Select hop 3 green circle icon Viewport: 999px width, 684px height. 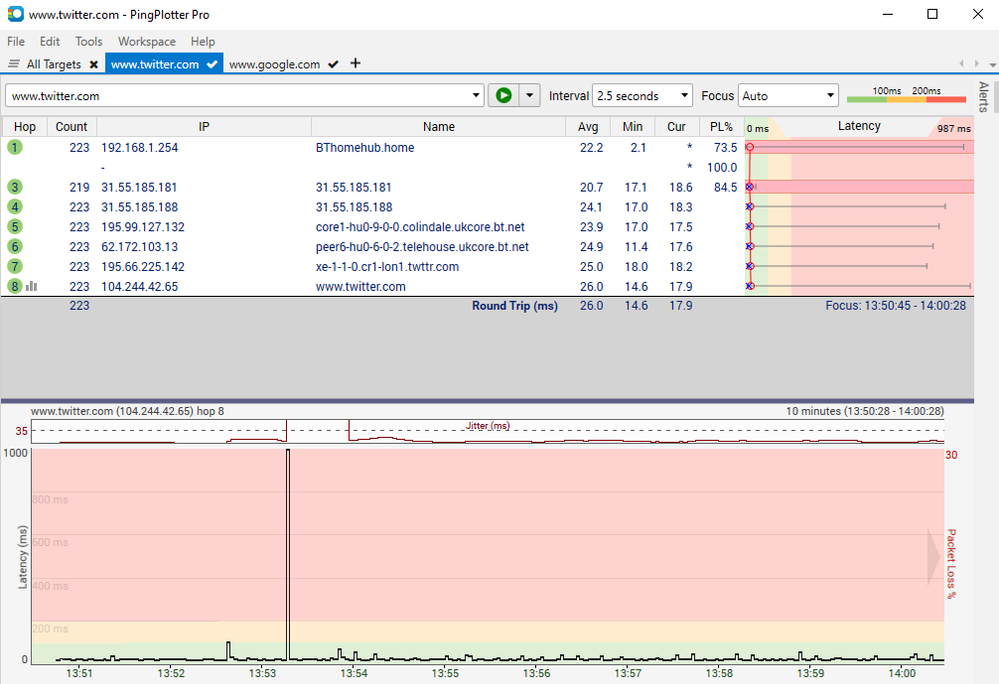pyautogui.click(x=15, y=187)
